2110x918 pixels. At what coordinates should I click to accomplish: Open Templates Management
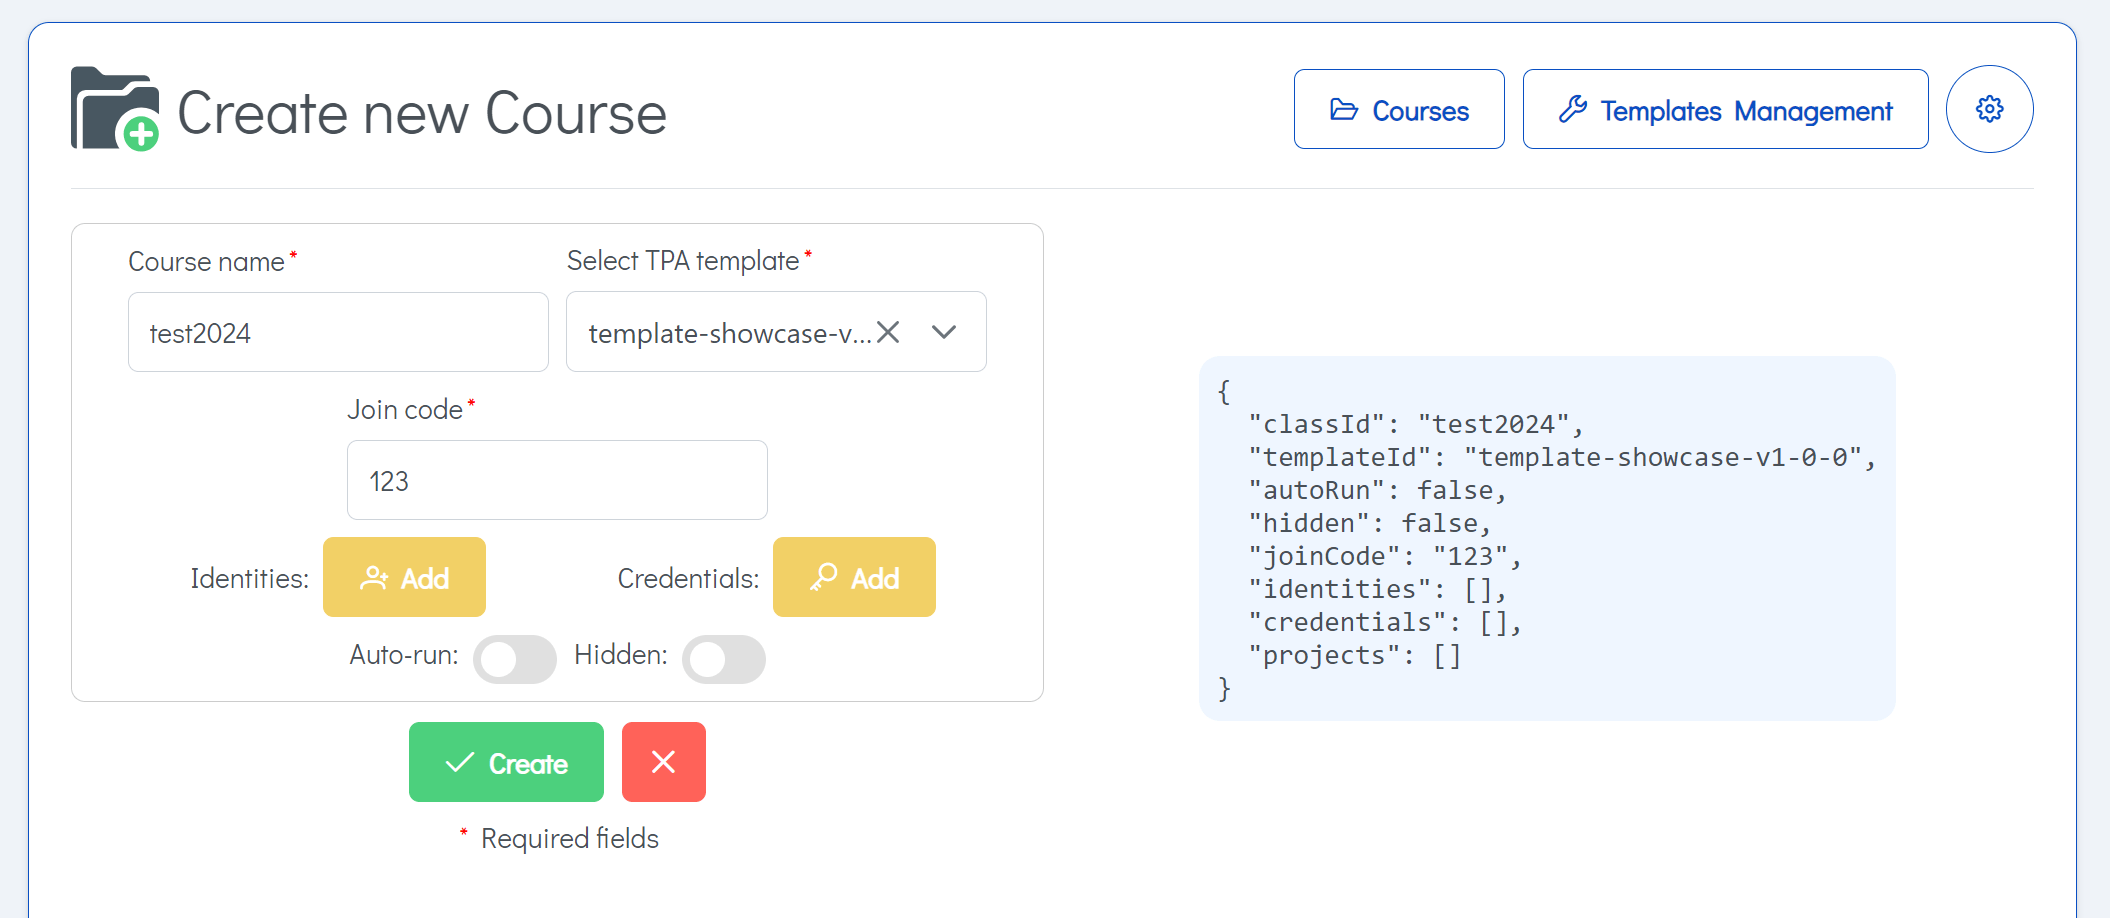pyautogui.click(x=1725, y=109)
